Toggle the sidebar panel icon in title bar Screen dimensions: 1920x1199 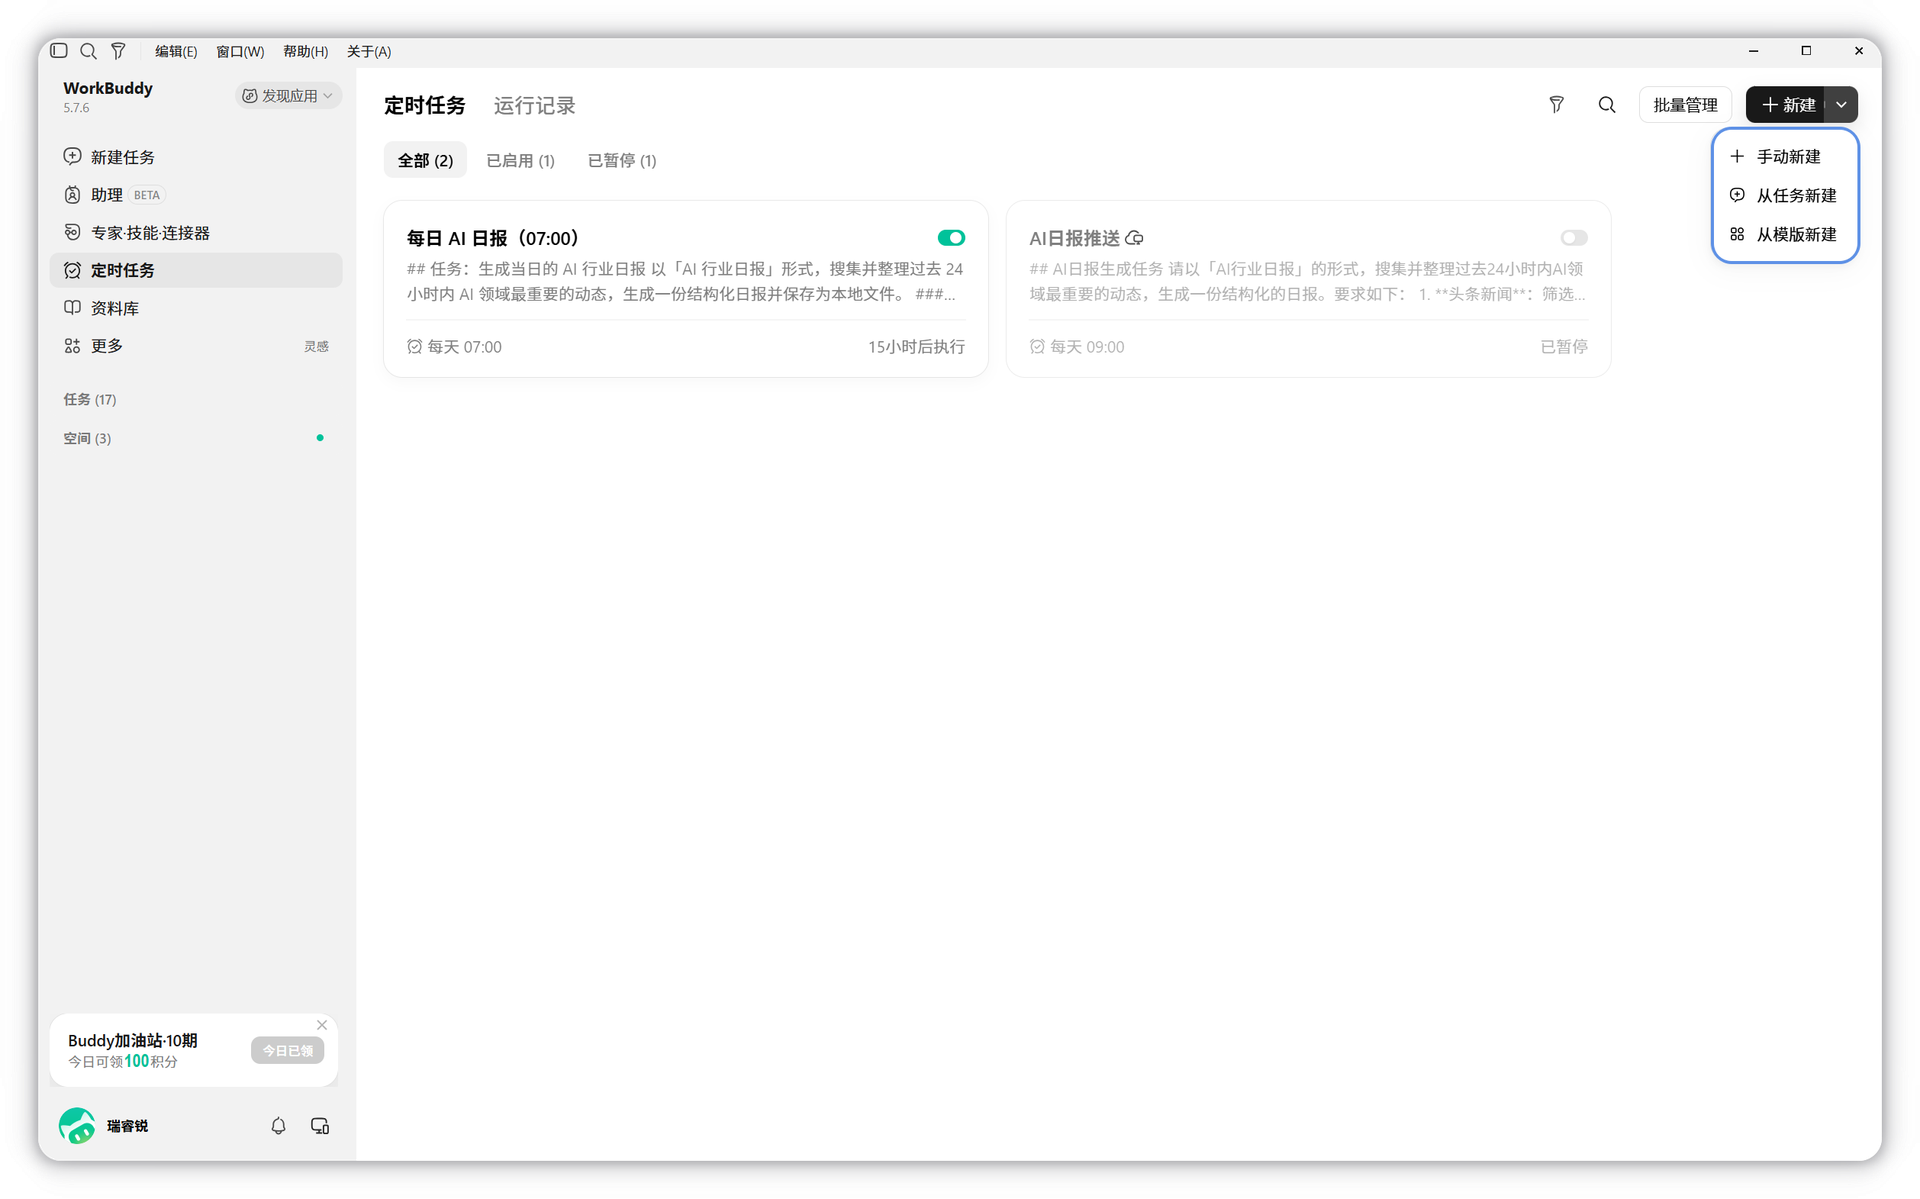click(x=59, y=51)
